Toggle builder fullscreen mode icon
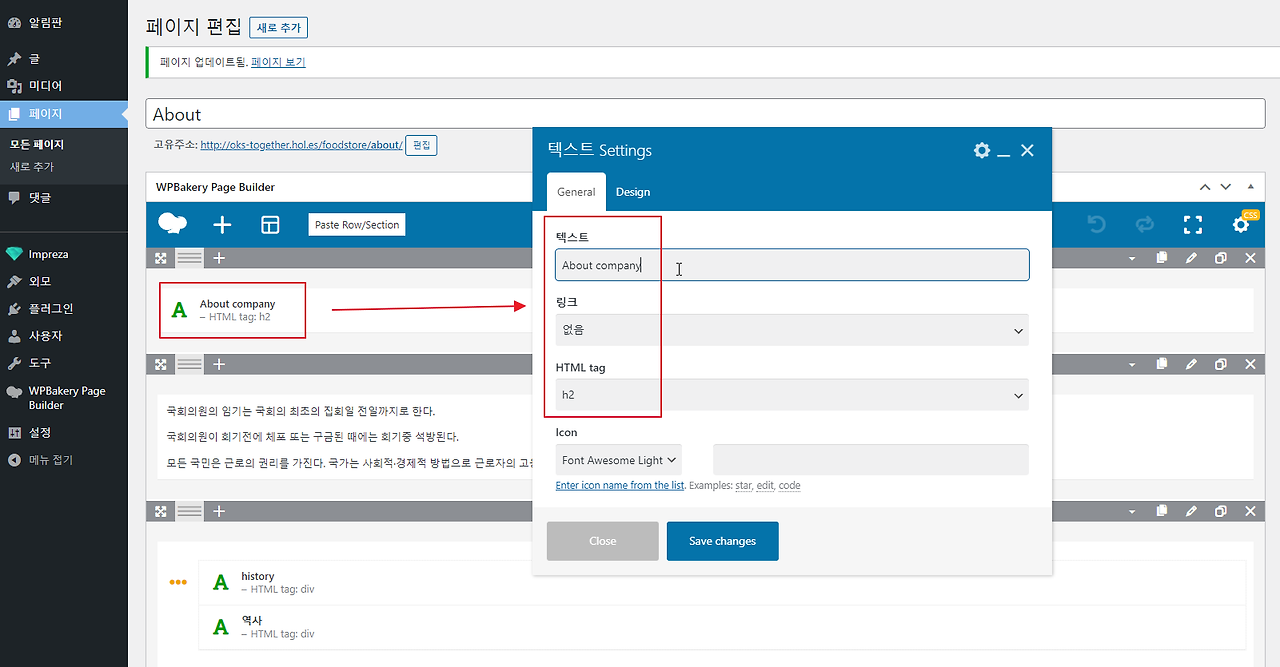Image resolution: width=1280 pixels, height=667 pixels. [x=1193, y=225]
